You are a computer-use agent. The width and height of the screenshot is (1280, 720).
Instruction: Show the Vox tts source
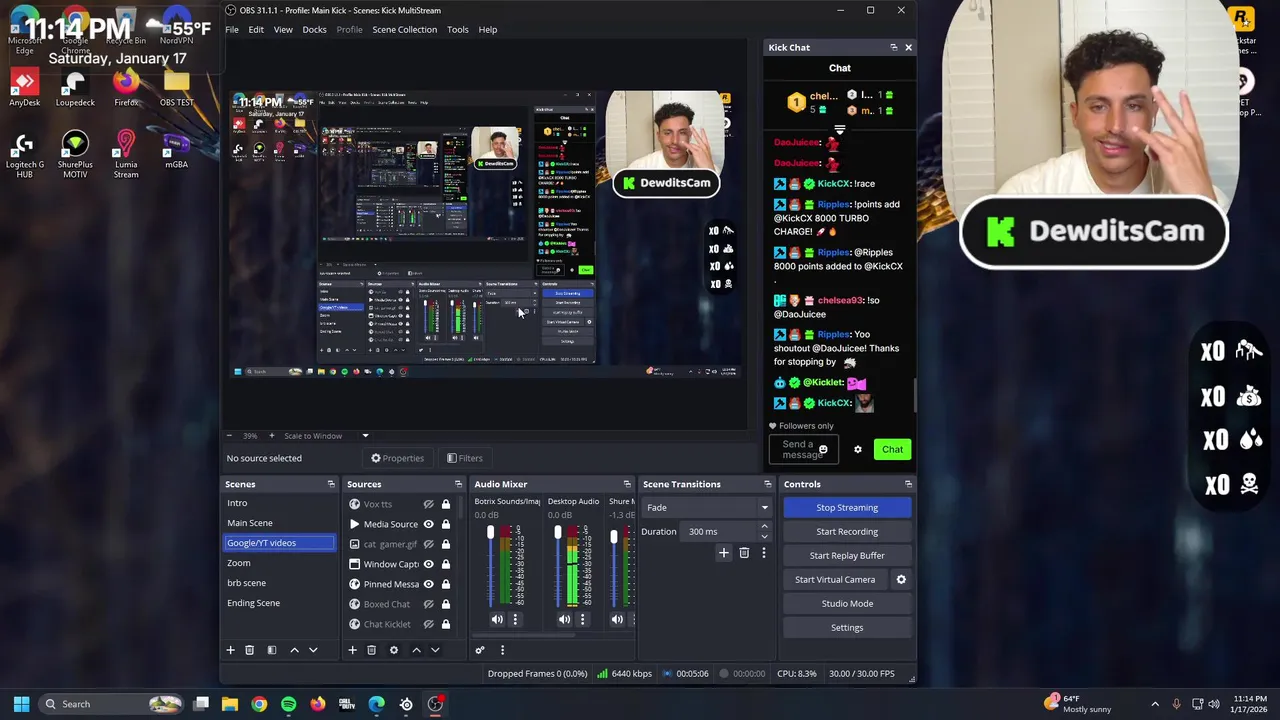click(x=428, y=504)
